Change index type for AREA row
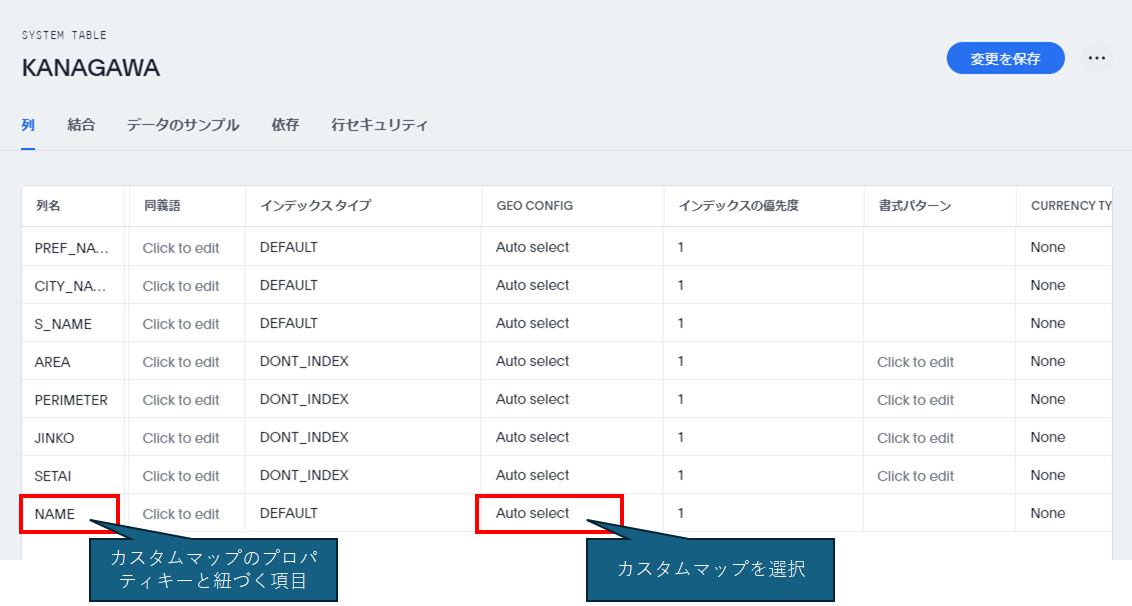 coord(304,361)
